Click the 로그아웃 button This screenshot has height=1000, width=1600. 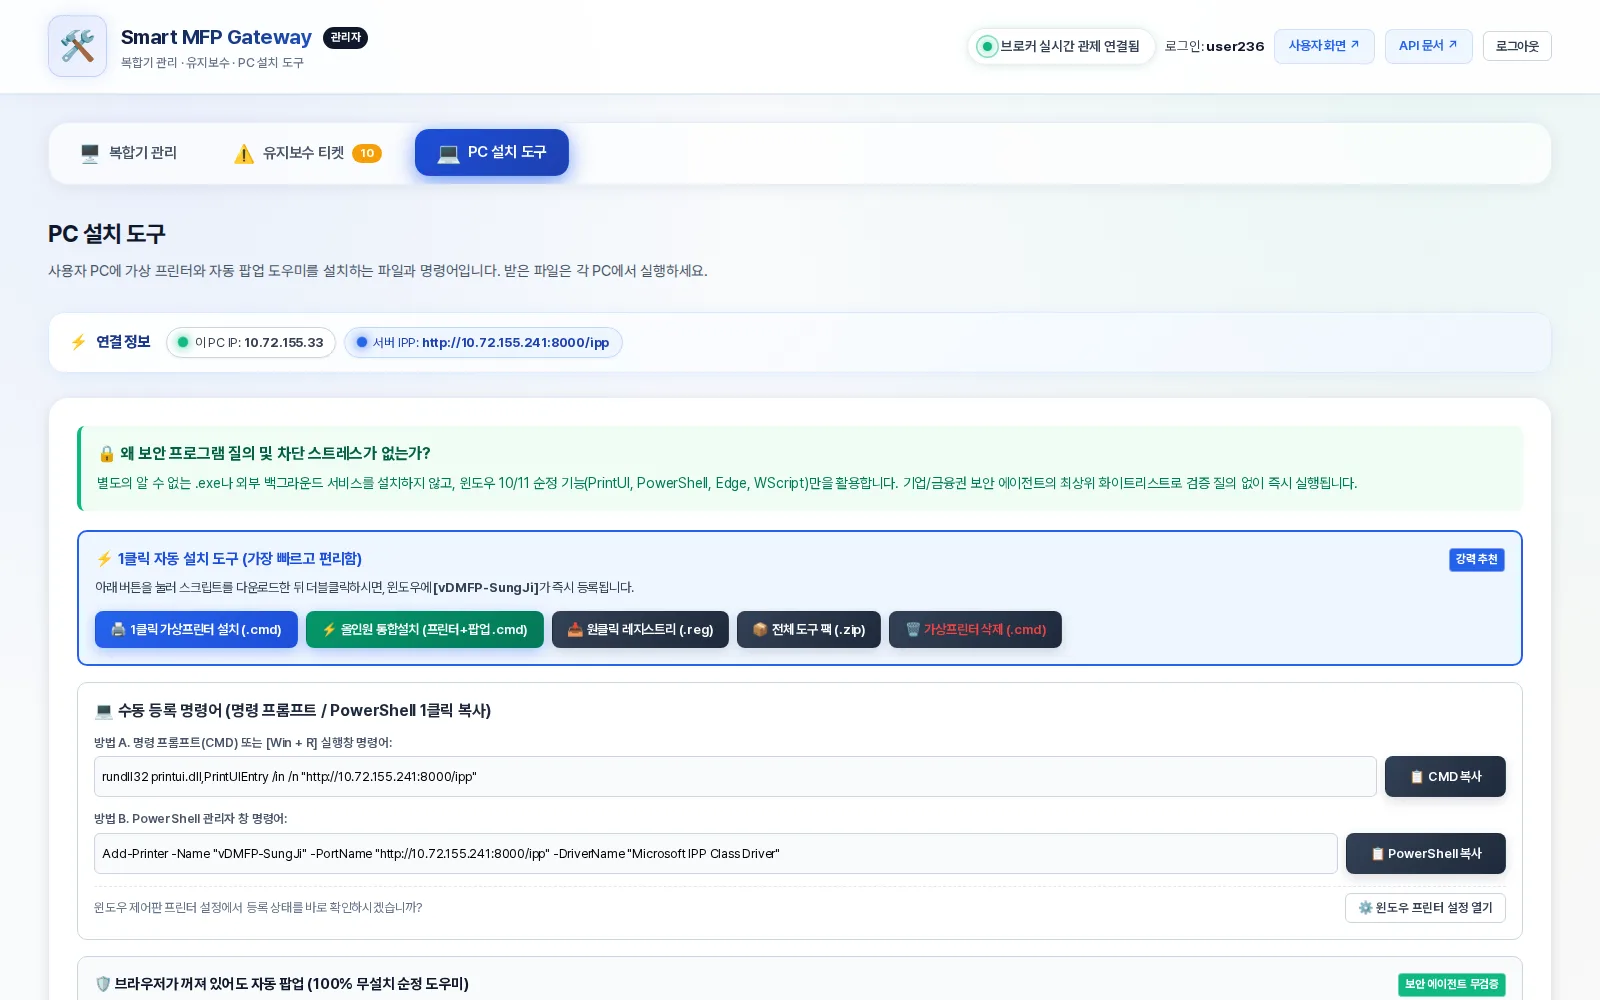[1517, 46]
